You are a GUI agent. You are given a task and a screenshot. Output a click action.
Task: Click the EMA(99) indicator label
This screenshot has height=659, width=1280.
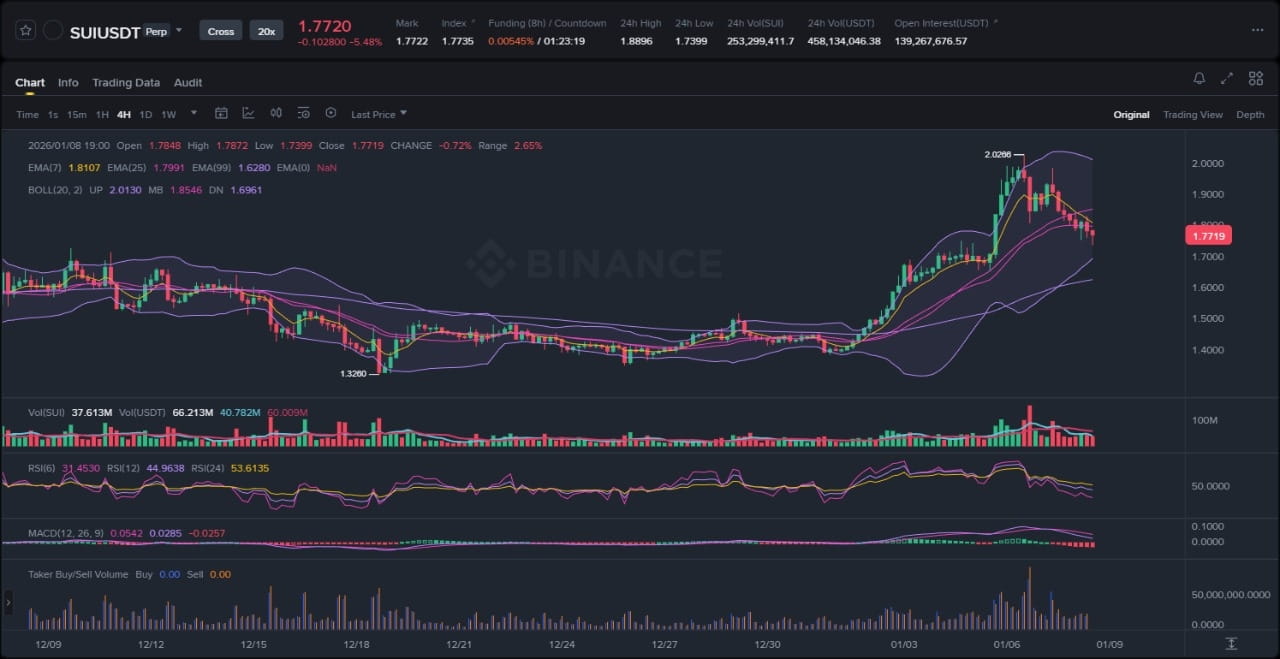211,168
